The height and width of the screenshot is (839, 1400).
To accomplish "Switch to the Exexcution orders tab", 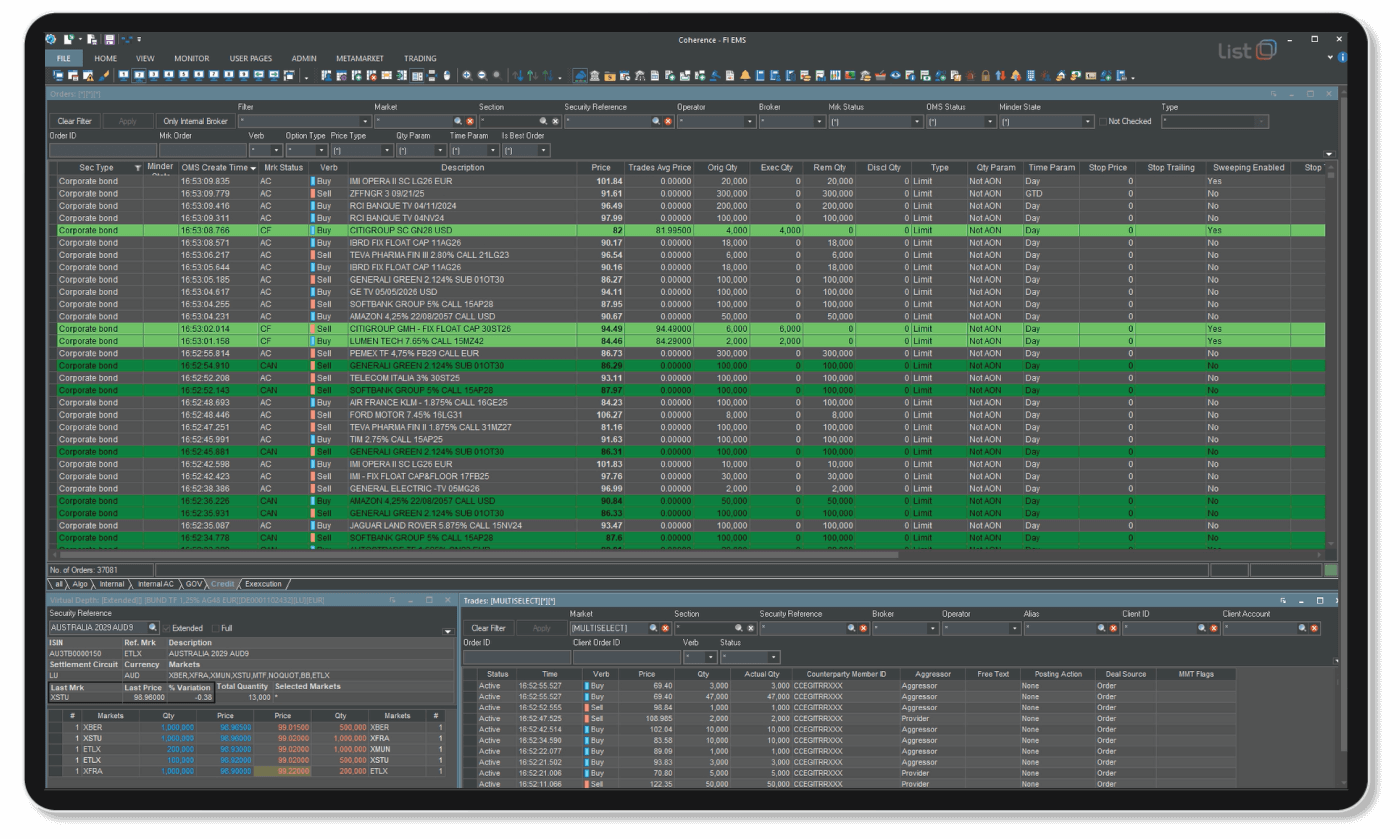I will point(265,582).
